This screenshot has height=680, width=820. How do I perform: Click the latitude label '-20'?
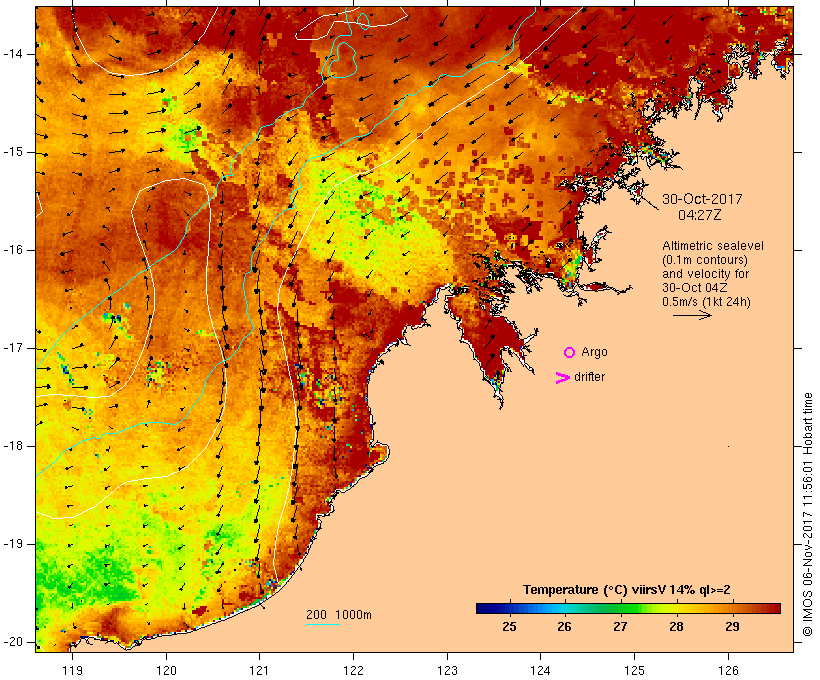[x=13, y=642]
